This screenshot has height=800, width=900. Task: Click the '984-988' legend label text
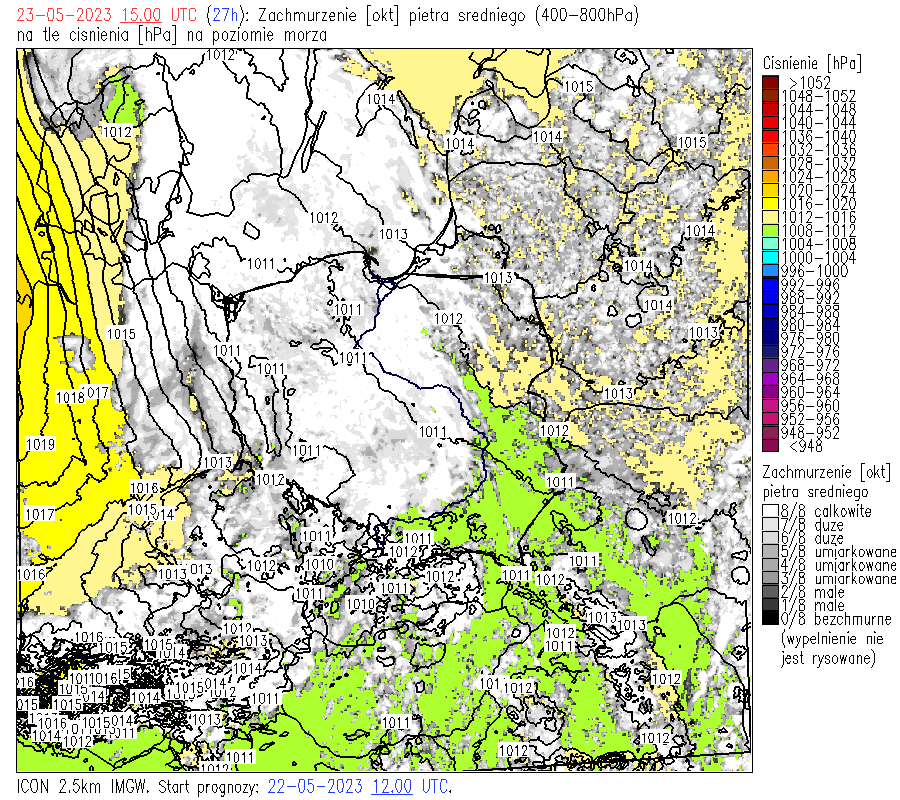point(810,312)
